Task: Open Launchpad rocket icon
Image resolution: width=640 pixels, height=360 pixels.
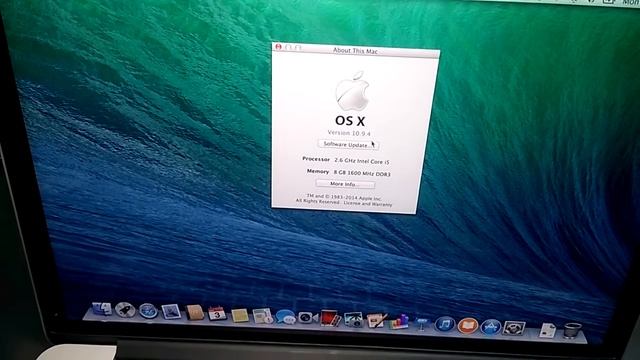Action: [x=125, y=310]
